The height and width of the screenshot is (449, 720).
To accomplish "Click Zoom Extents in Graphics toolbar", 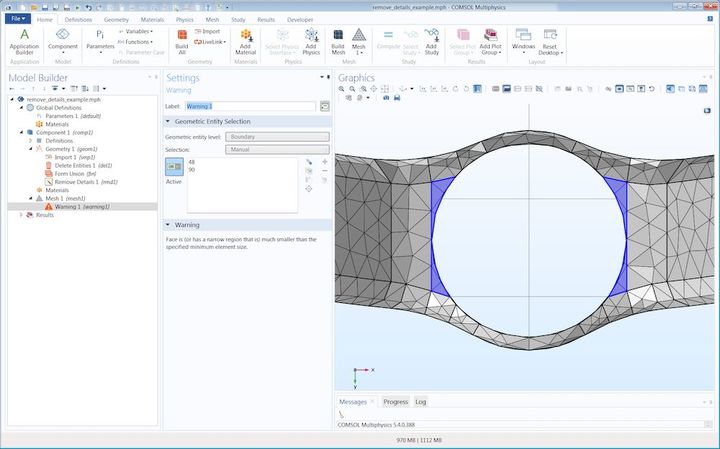I will 385,89.
